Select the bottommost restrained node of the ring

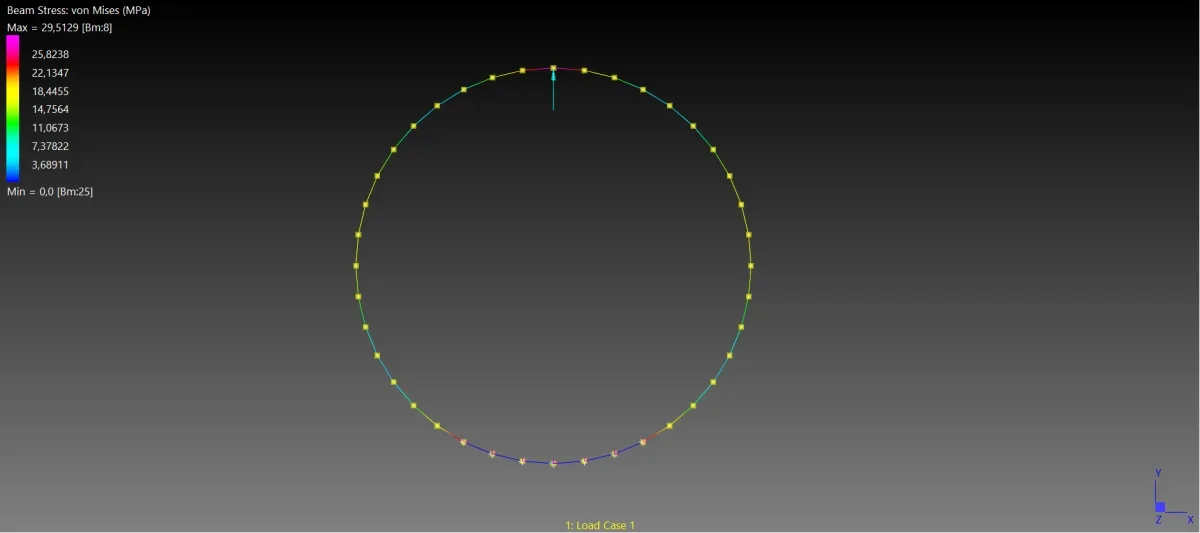tap(553, 463)
